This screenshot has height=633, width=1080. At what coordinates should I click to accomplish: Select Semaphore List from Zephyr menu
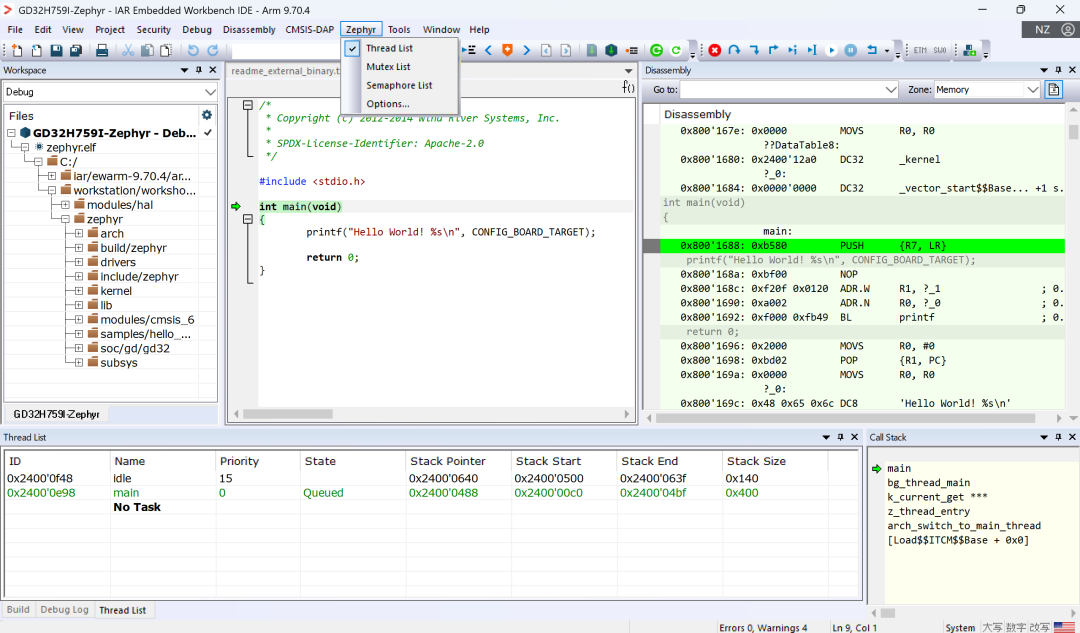pyautogui.click(x=399, y=85)
